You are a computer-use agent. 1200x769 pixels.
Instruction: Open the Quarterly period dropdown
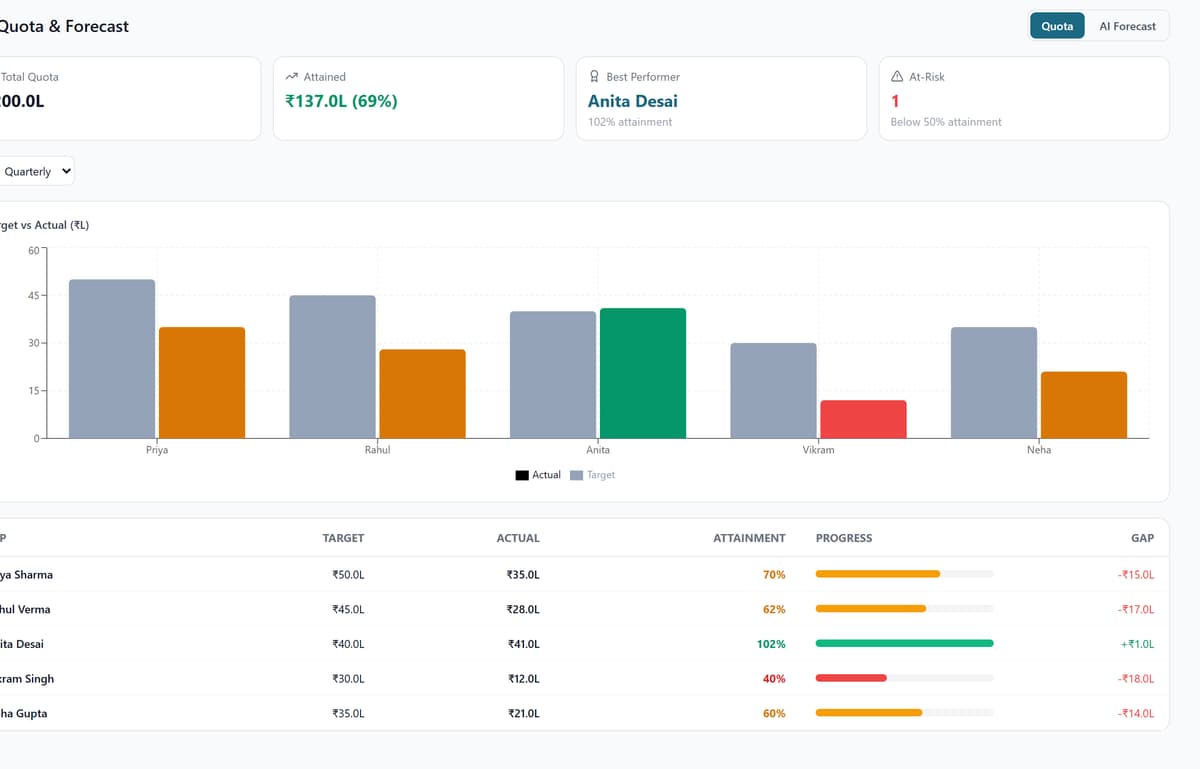tap(35, 171)
